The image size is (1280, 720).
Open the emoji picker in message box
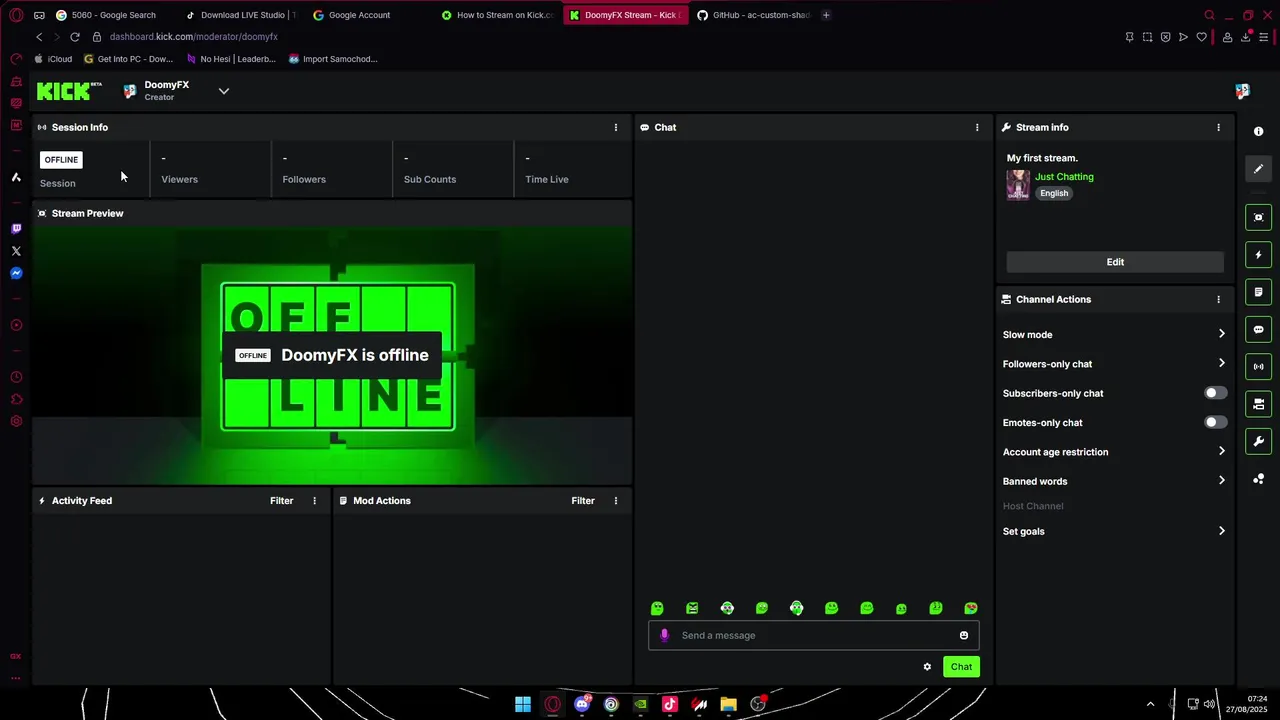[x=964, y=635]
